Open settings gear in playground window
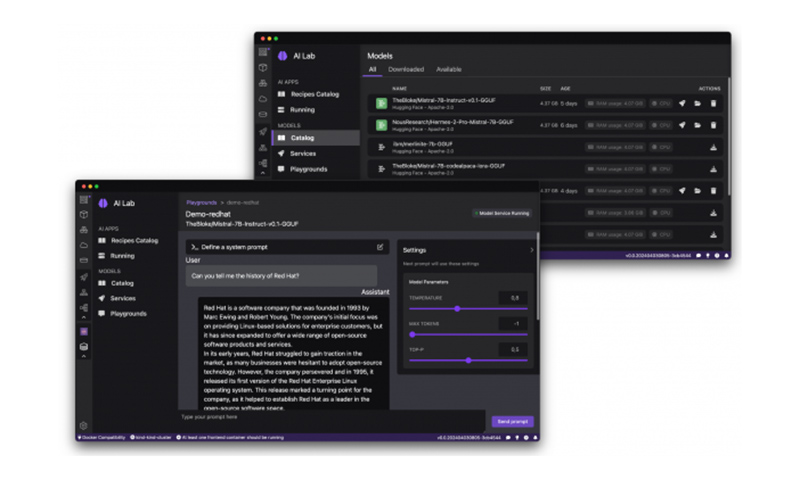The height and width of the screenshot is (480, 800). point(84,426)
